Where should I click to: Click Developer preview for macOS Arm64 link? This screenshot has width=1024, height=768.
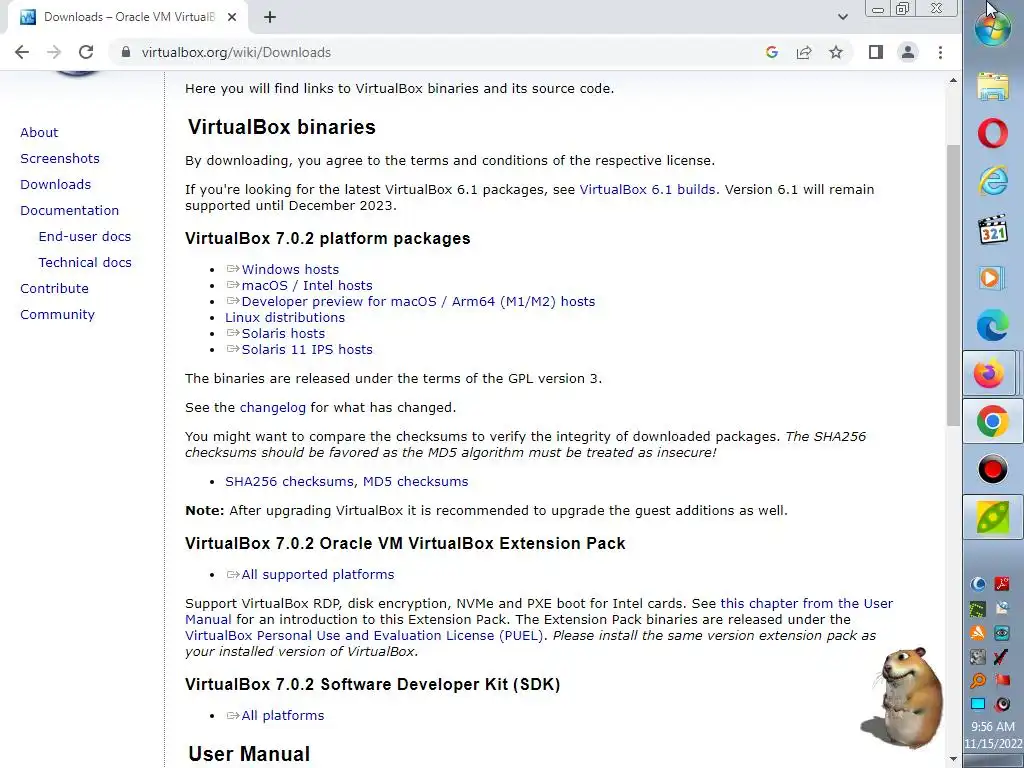418,302
